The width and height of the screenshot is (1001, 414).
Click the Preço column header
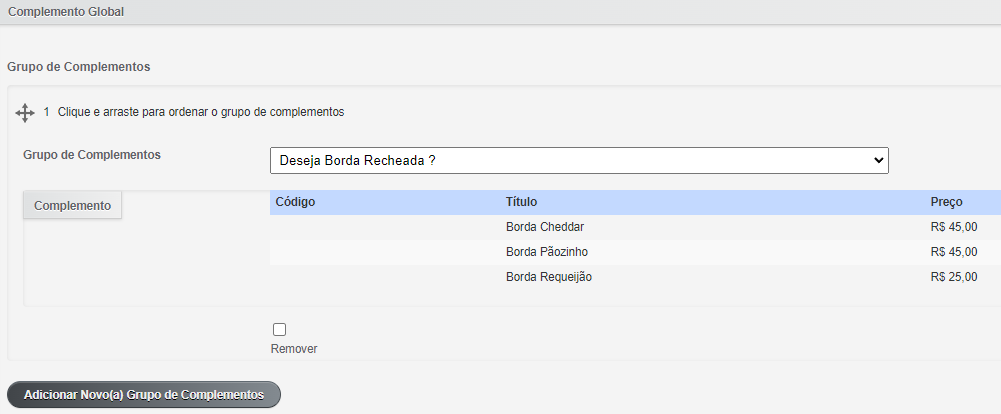[946, 202]
